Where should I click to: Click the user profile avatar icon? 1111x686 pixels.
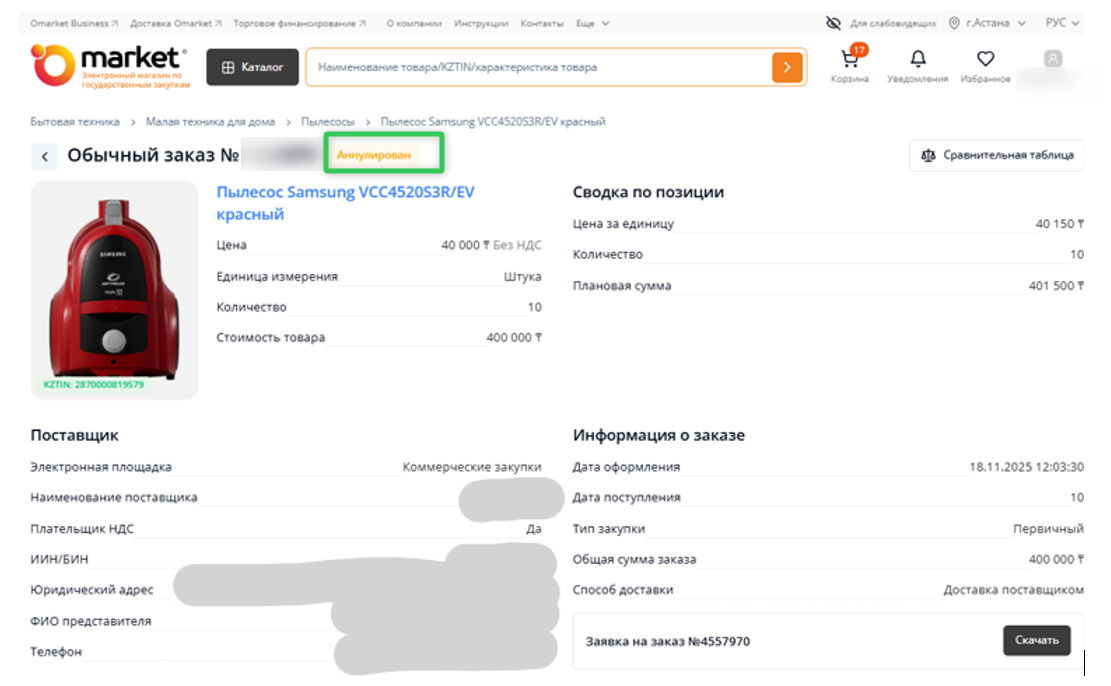[1052, 60]
